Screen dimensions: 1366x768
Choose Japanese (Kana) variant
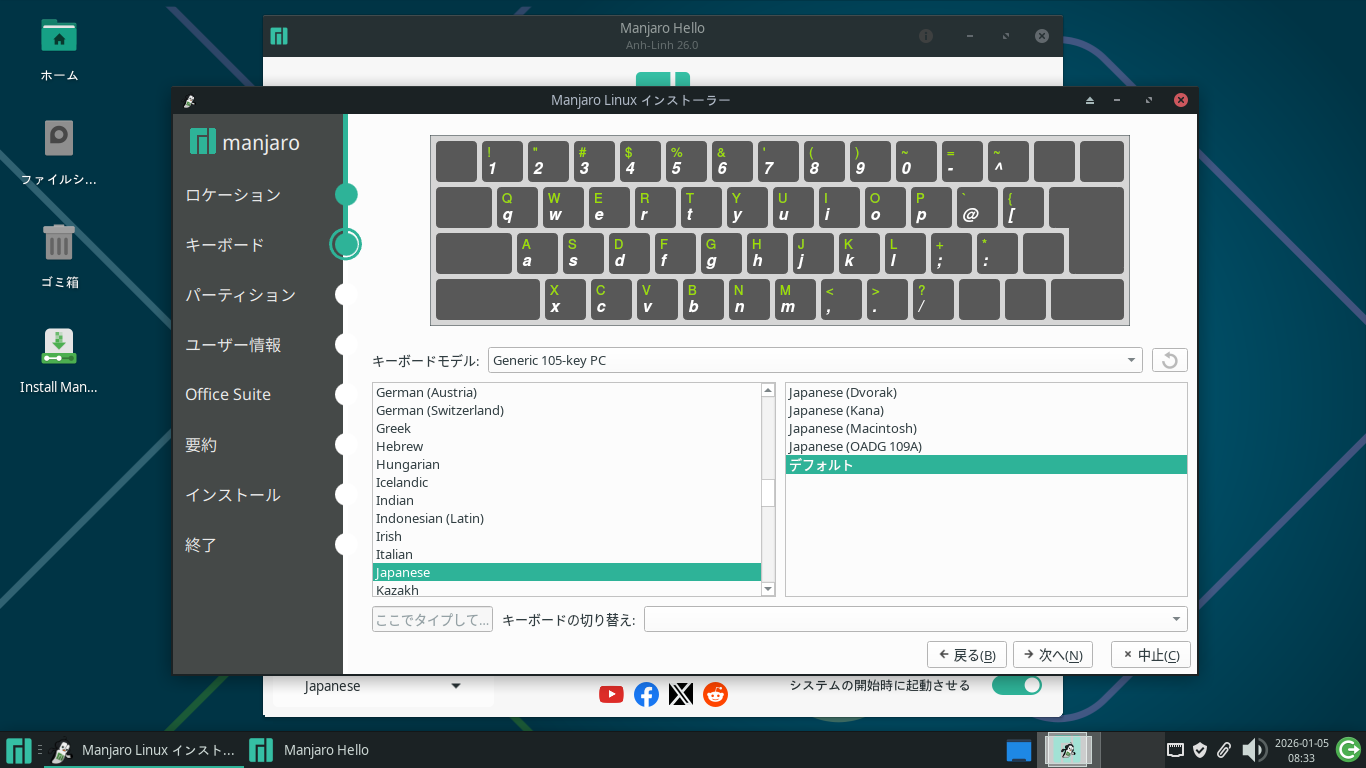(986, 410)
